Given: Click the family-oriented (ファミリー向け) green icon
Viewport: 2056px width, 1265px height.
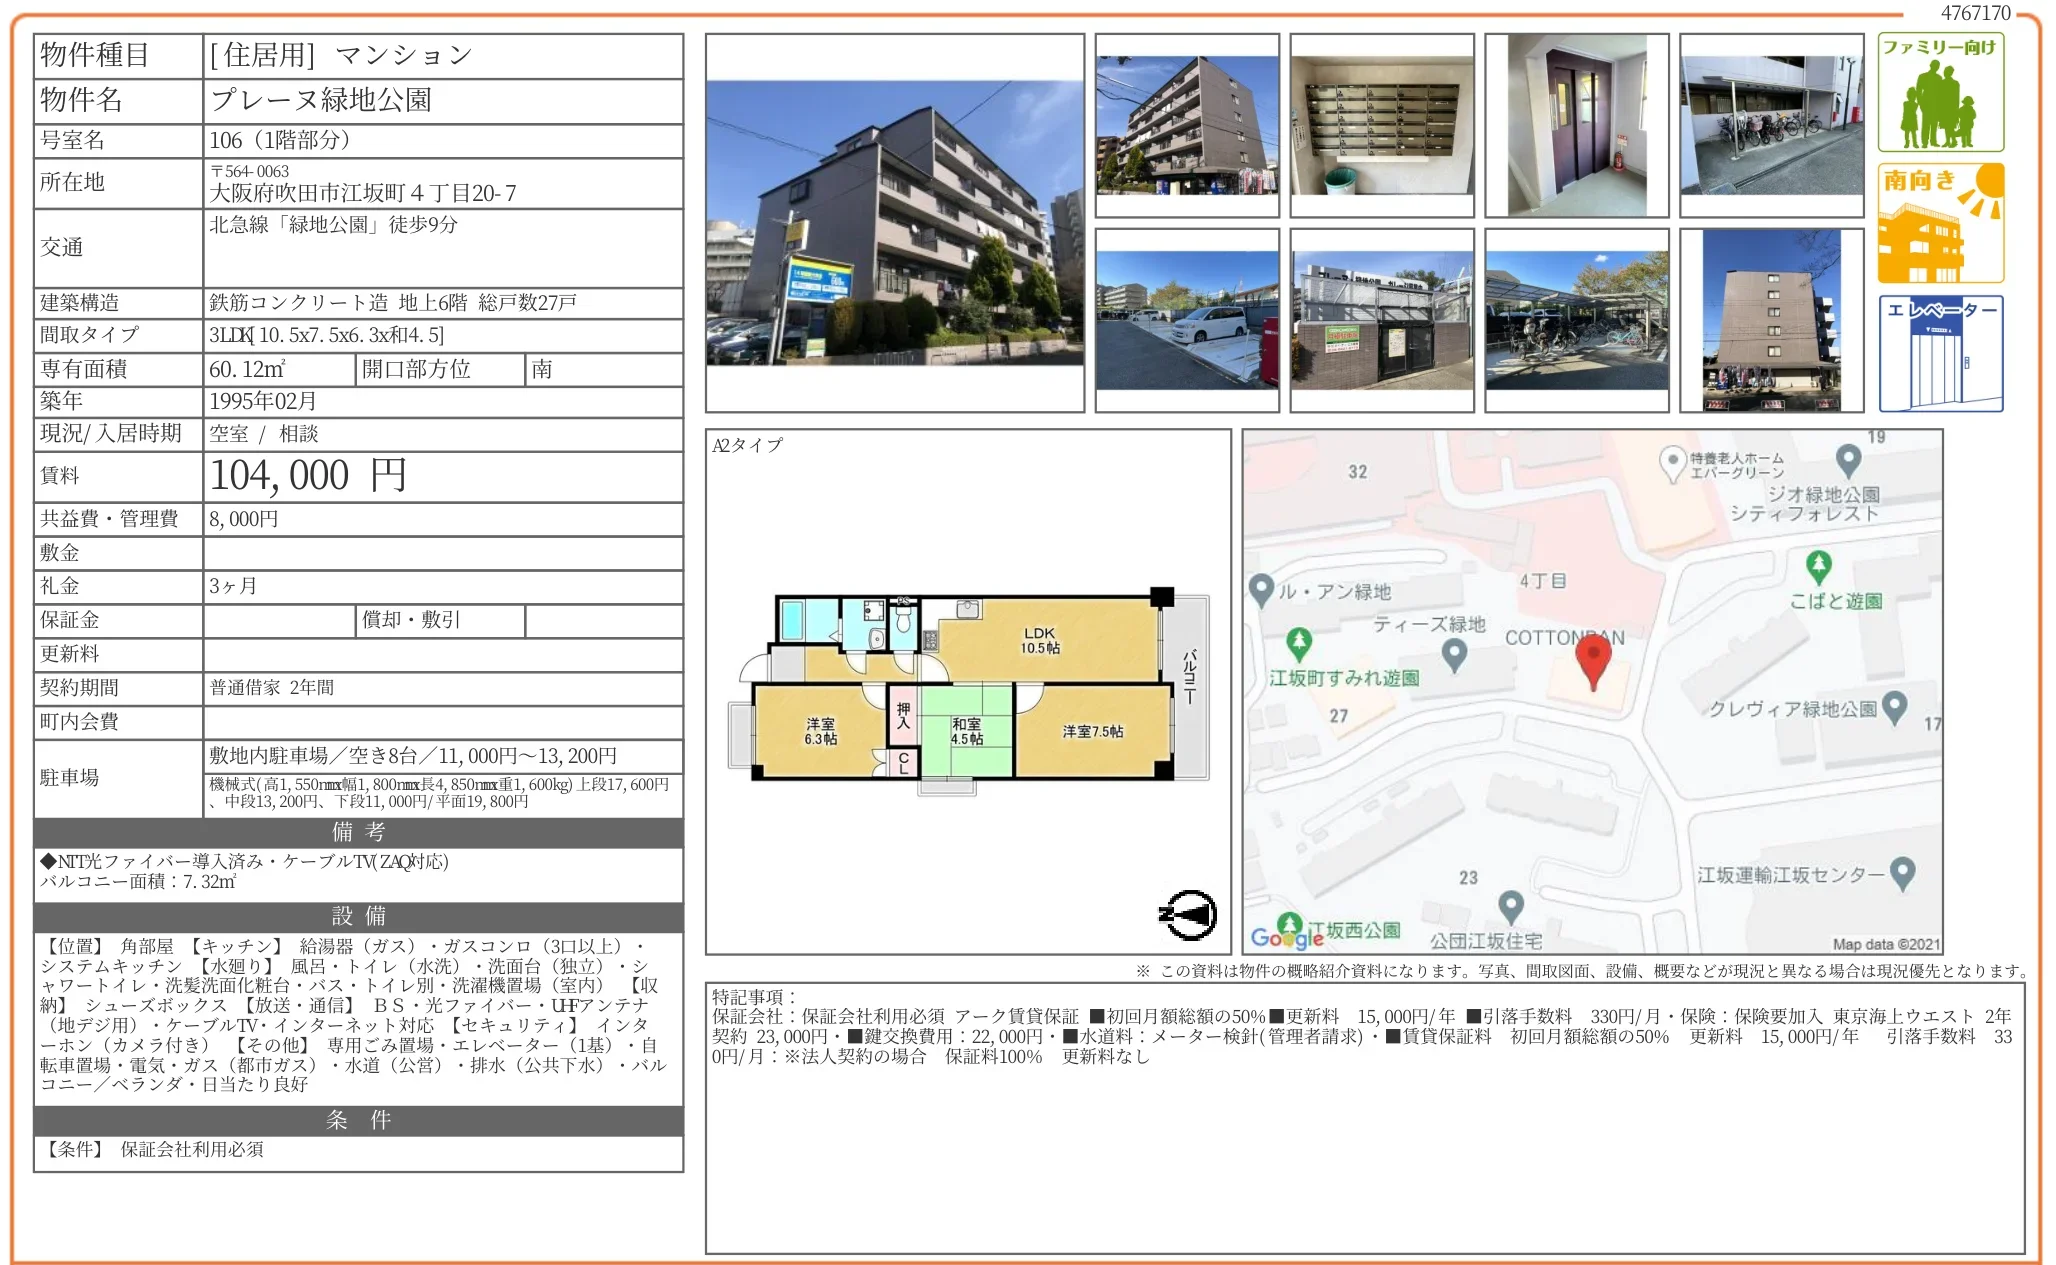Looking at the screenshot, I should [x=1939, y=92].
